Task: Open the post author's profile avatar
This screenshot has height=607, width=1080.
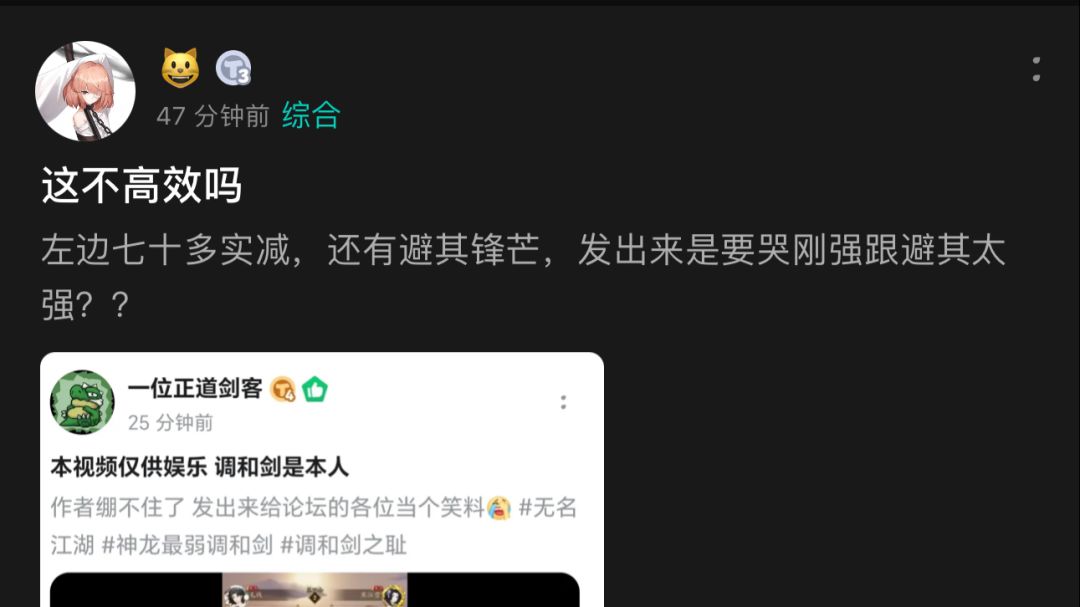Action: (85, 91)
